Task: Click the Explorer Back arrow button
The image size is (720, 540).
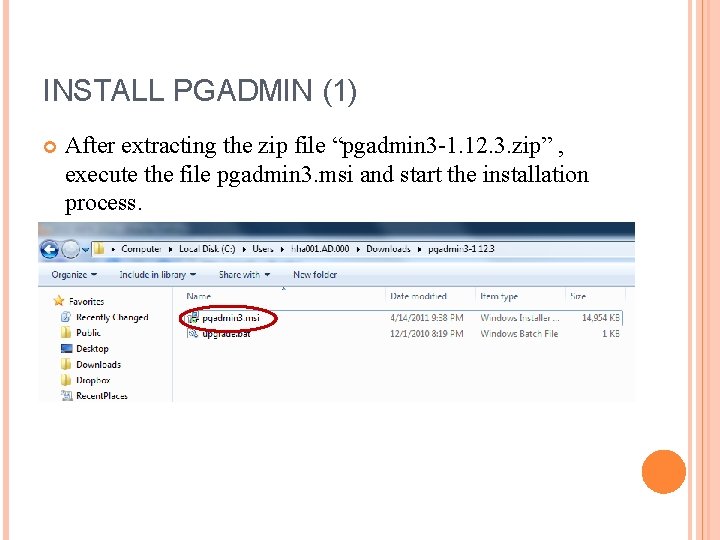Action: 49,249
